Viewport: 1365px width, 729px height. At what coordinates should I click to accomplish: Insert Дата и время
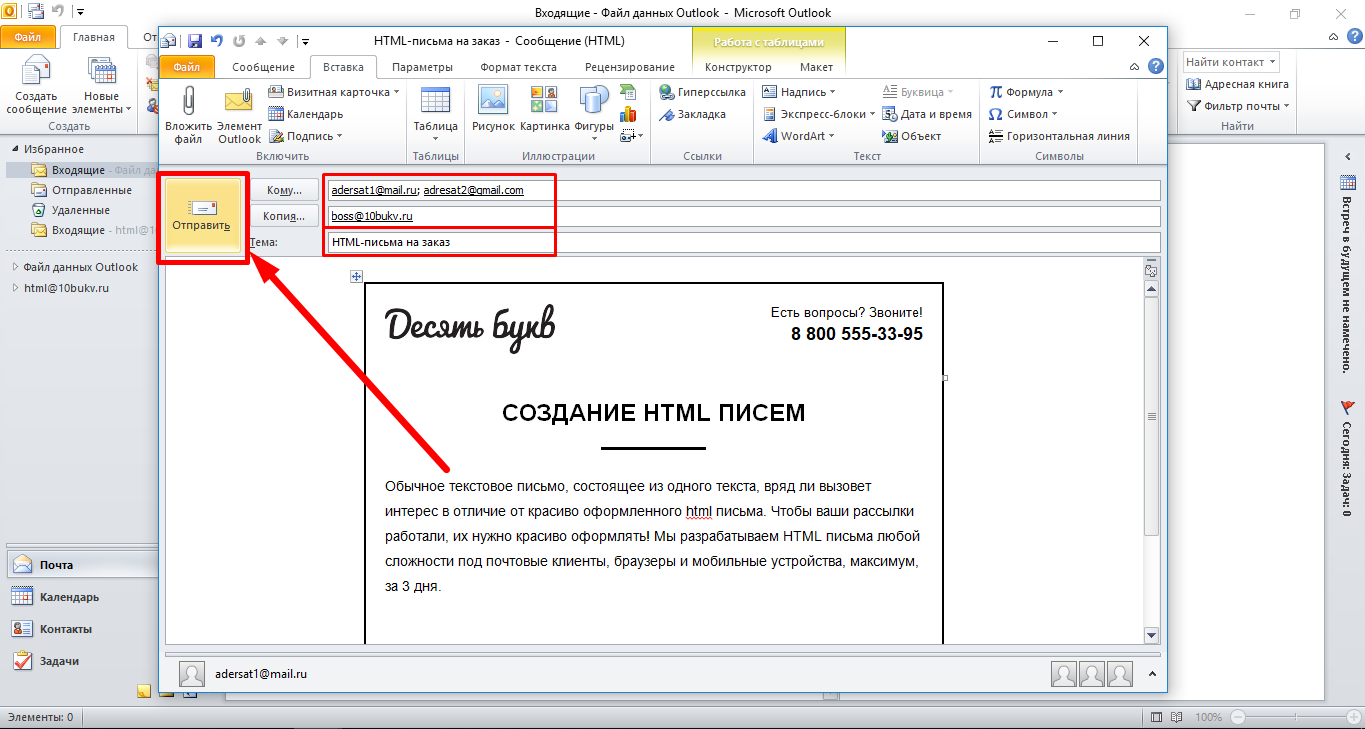tap(928, 114)
